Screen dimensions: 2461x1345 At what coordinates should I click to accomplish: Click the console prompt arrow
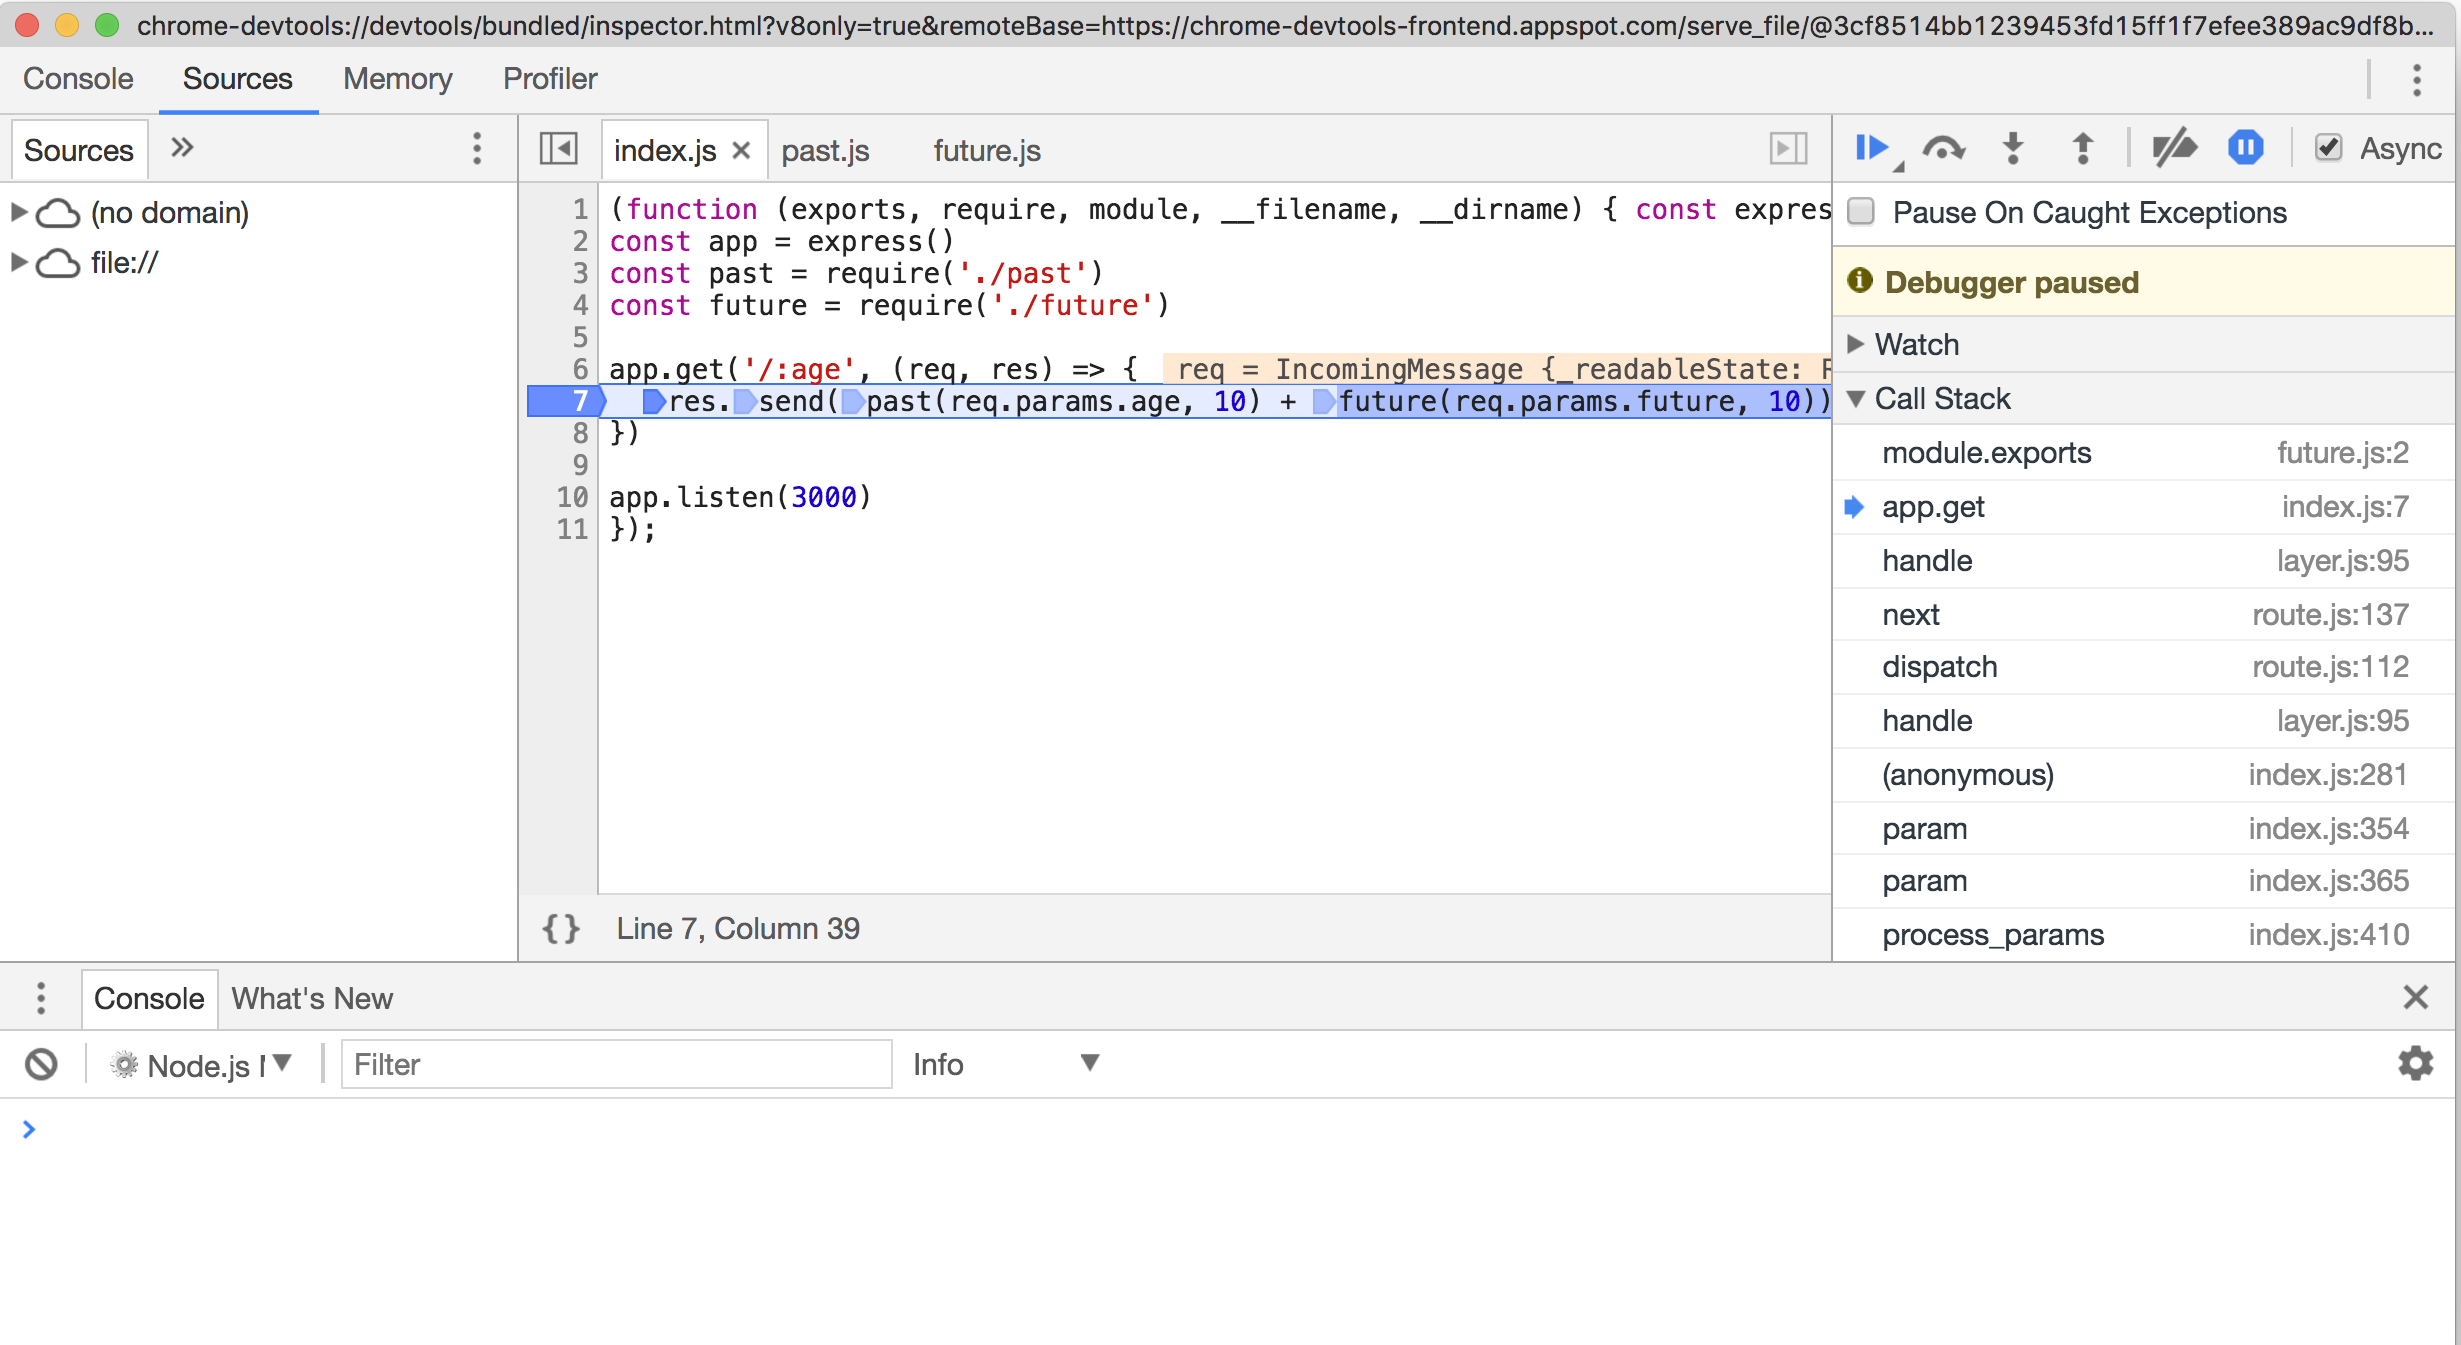(29, 1129)
